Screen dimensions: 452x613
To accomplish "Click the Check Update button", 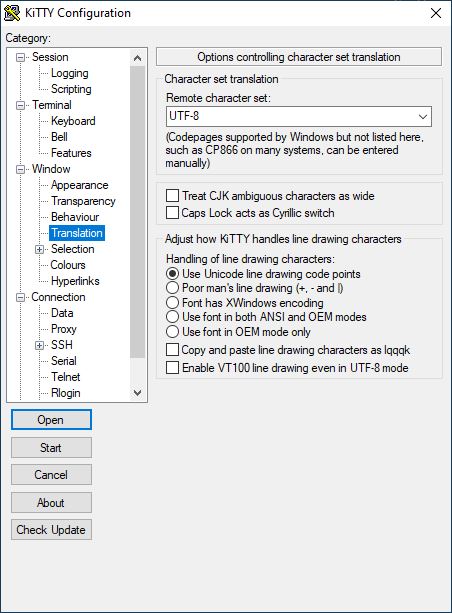I will click(x=51, y=530).
